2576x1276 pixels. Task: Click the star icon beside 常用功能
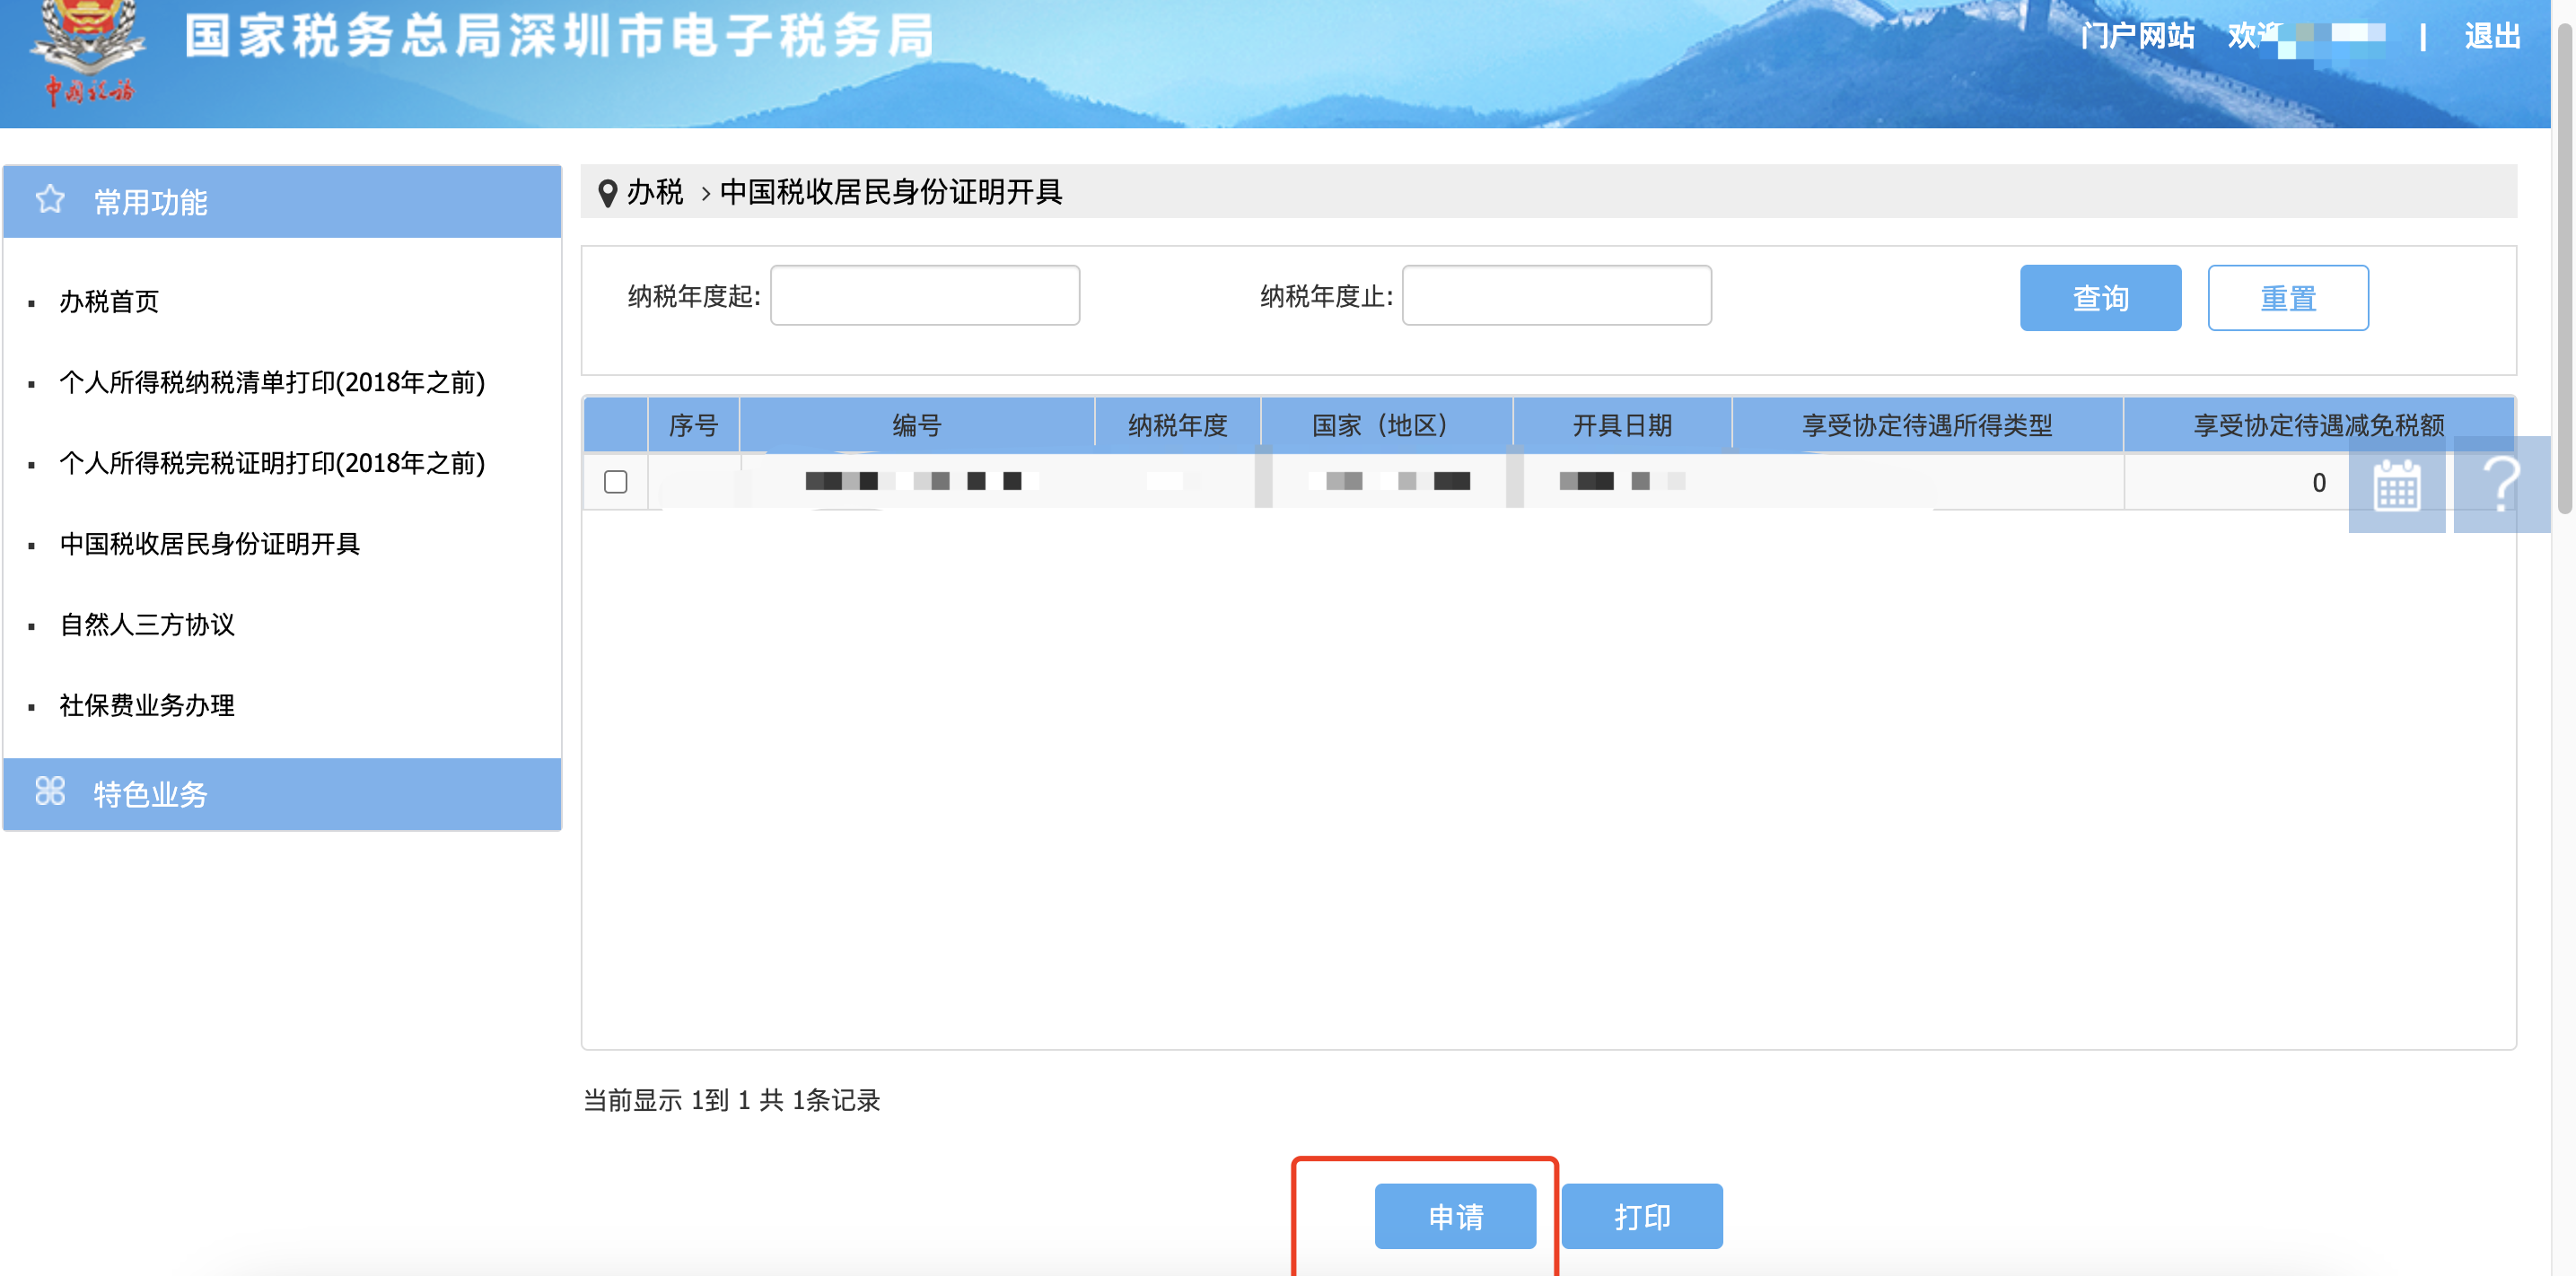50,200
